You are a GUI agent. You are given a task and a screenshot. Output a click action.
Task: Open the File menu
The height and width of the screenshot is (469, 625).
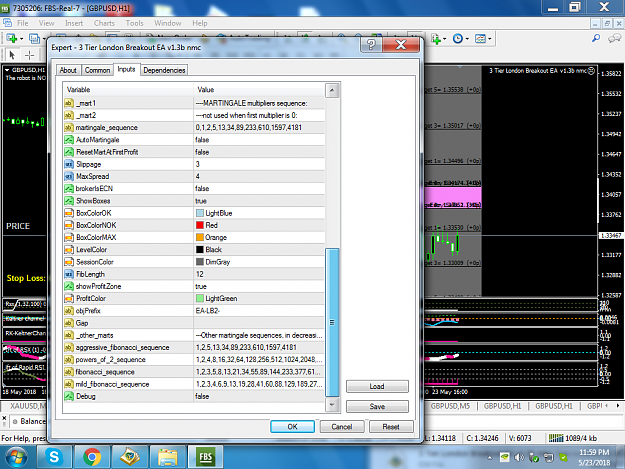click(x=22, y=23)
